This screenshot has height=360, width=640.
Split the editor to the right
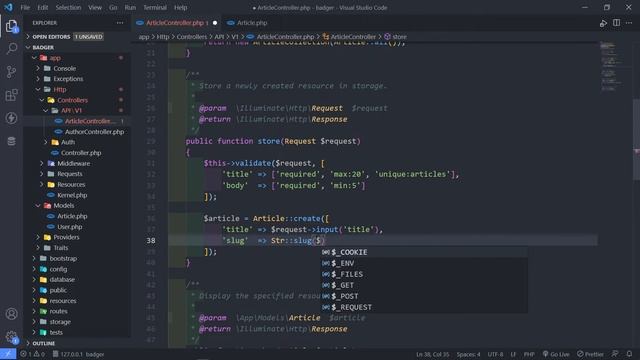point(616,23)
